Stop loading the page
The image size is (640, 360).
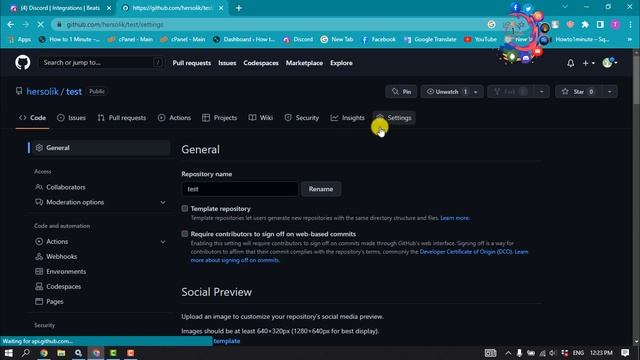click(40, 24)
